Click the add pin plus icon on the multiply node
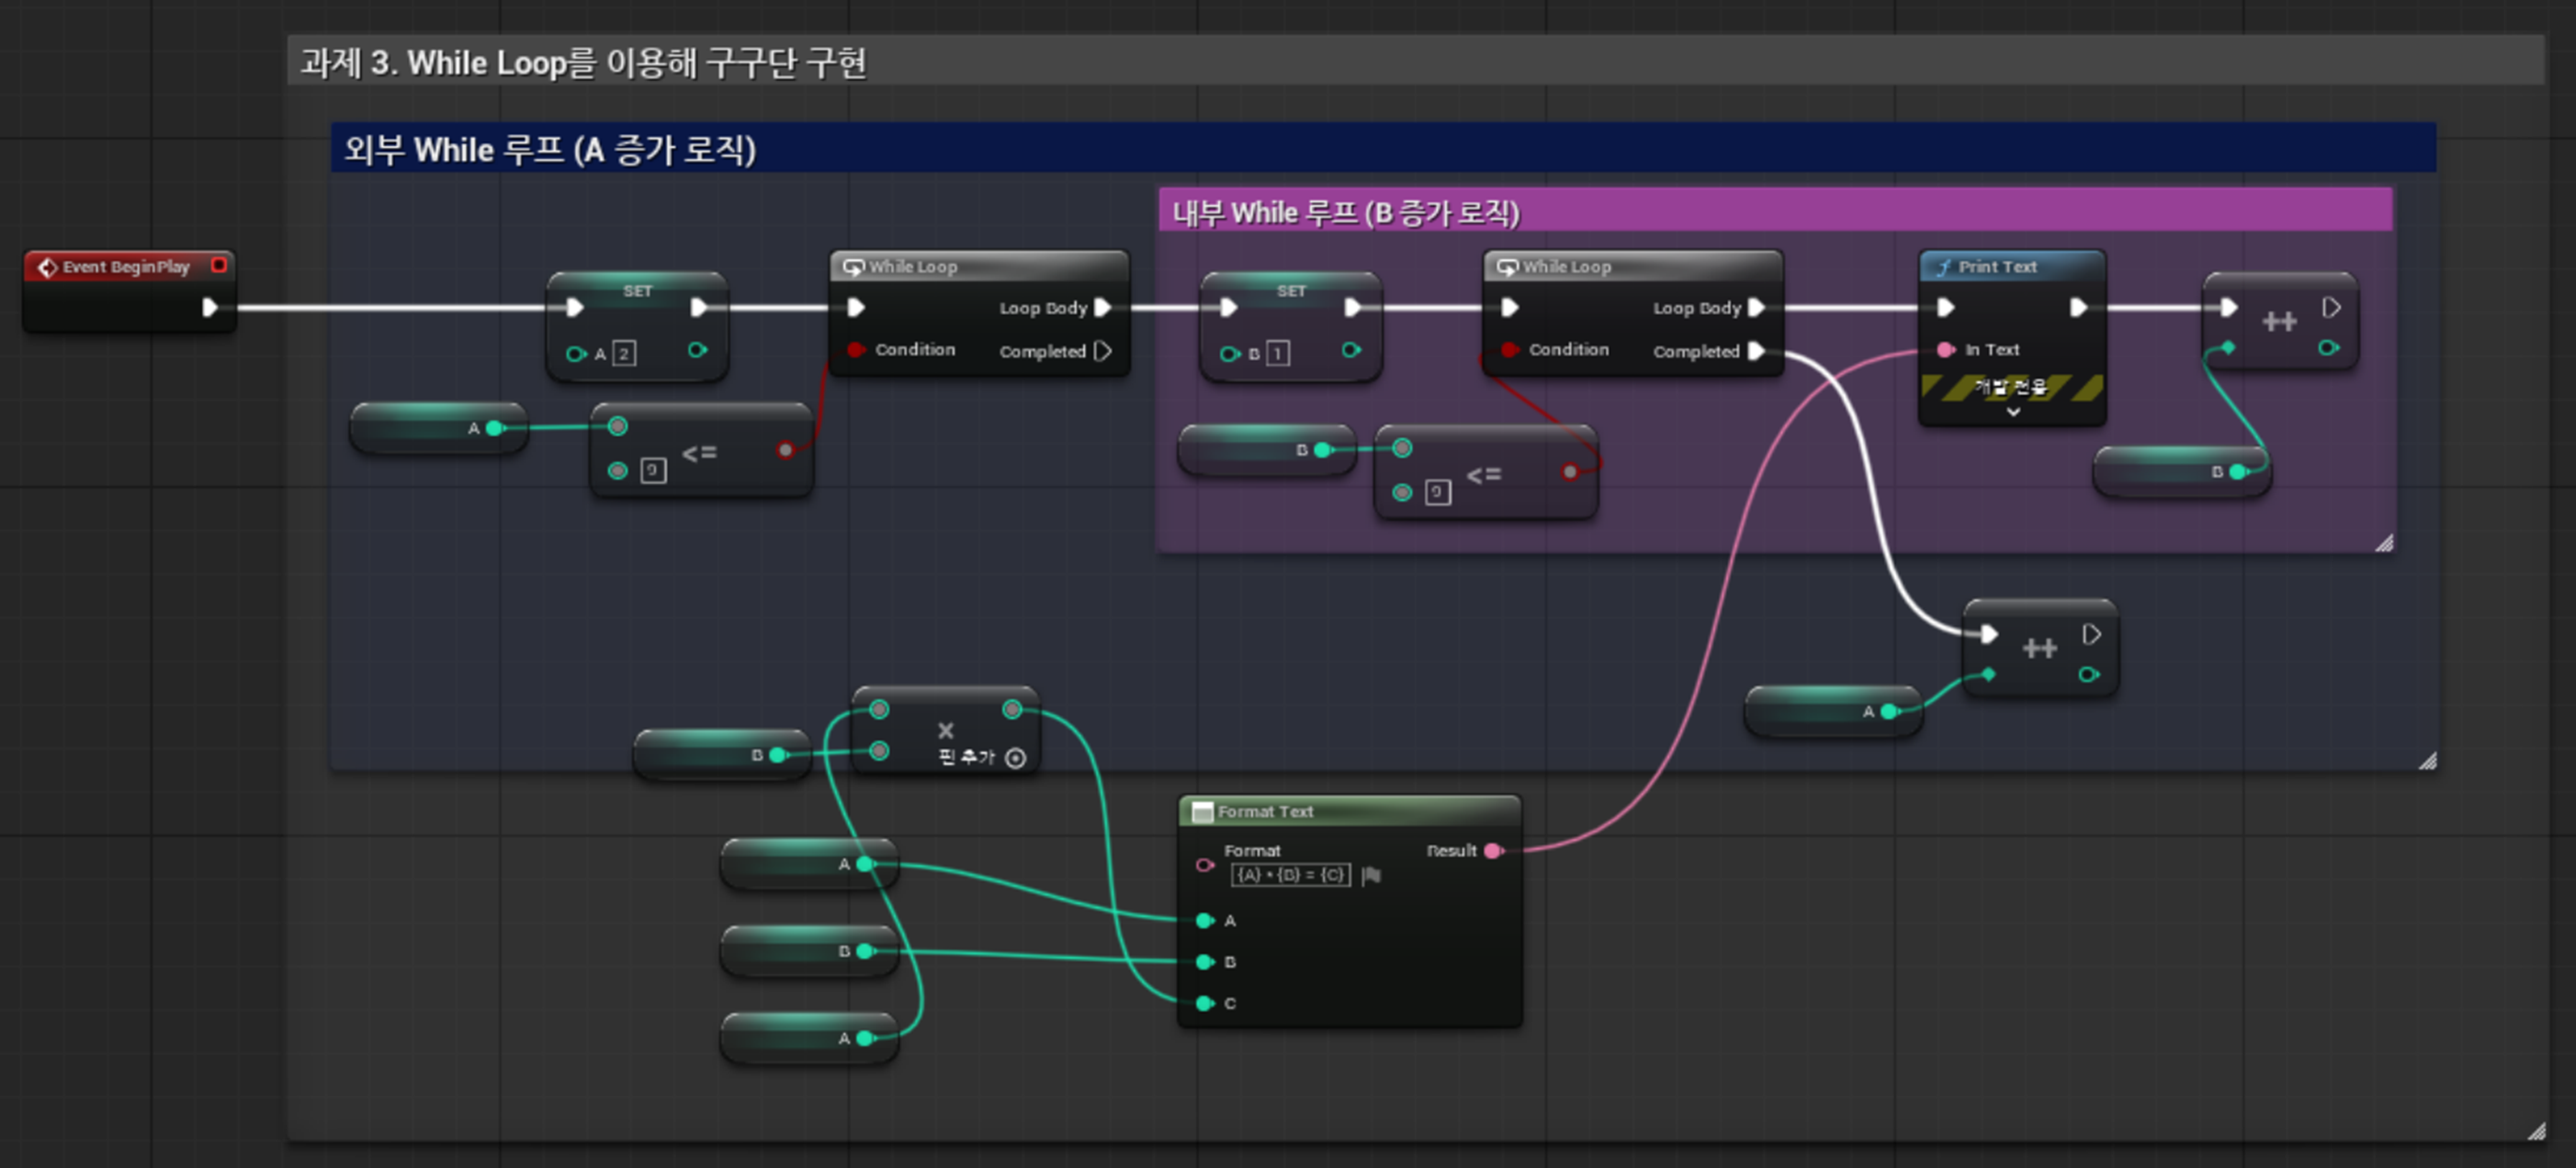 1015,758
